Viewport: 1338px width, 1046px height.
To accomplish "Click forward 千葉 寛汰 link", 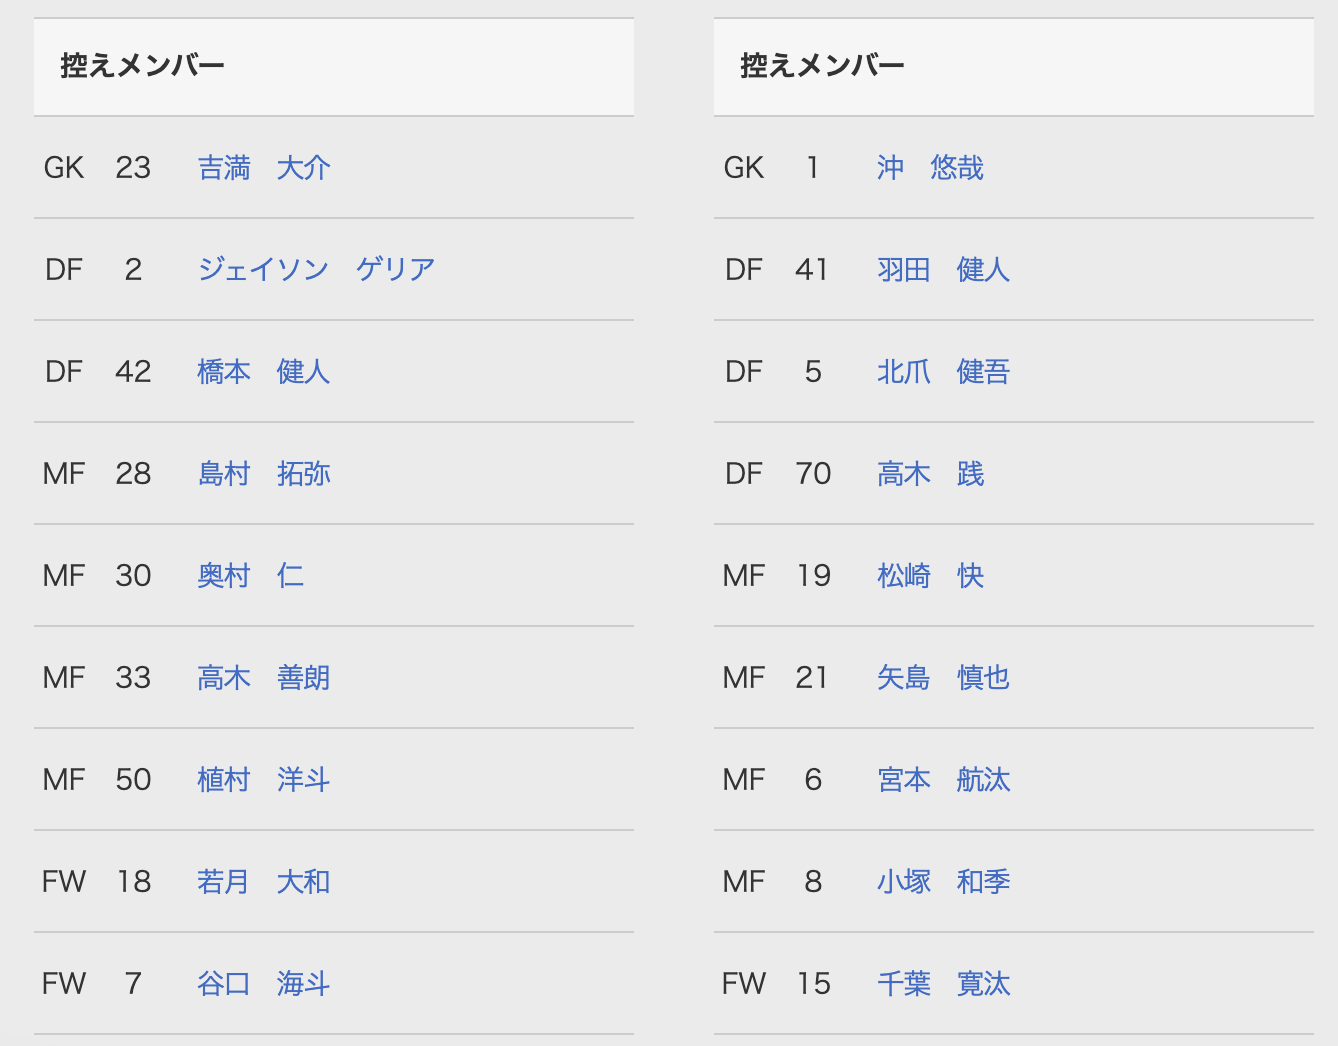I will tap(944, 984).
